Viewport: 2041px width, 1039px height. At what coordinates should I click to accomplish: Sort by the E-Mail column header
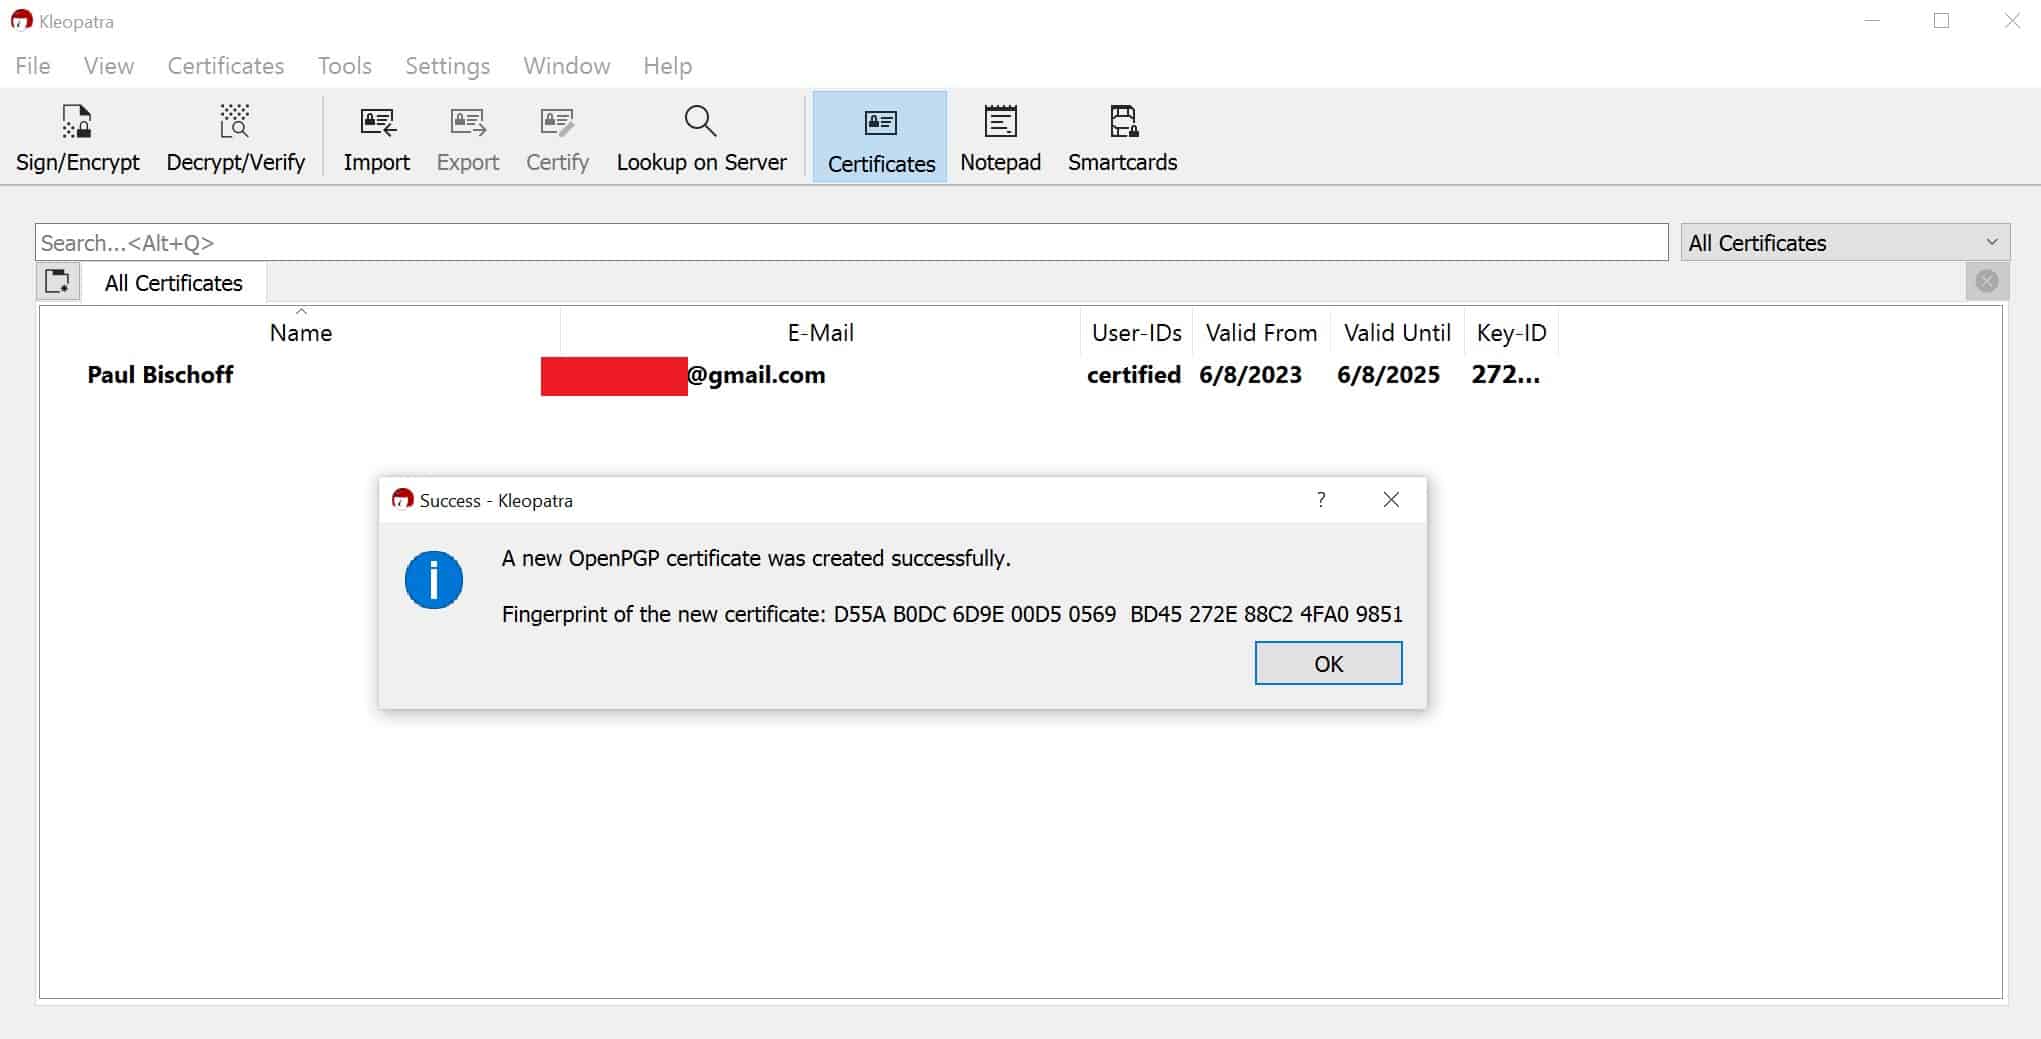tap(820, 333)
